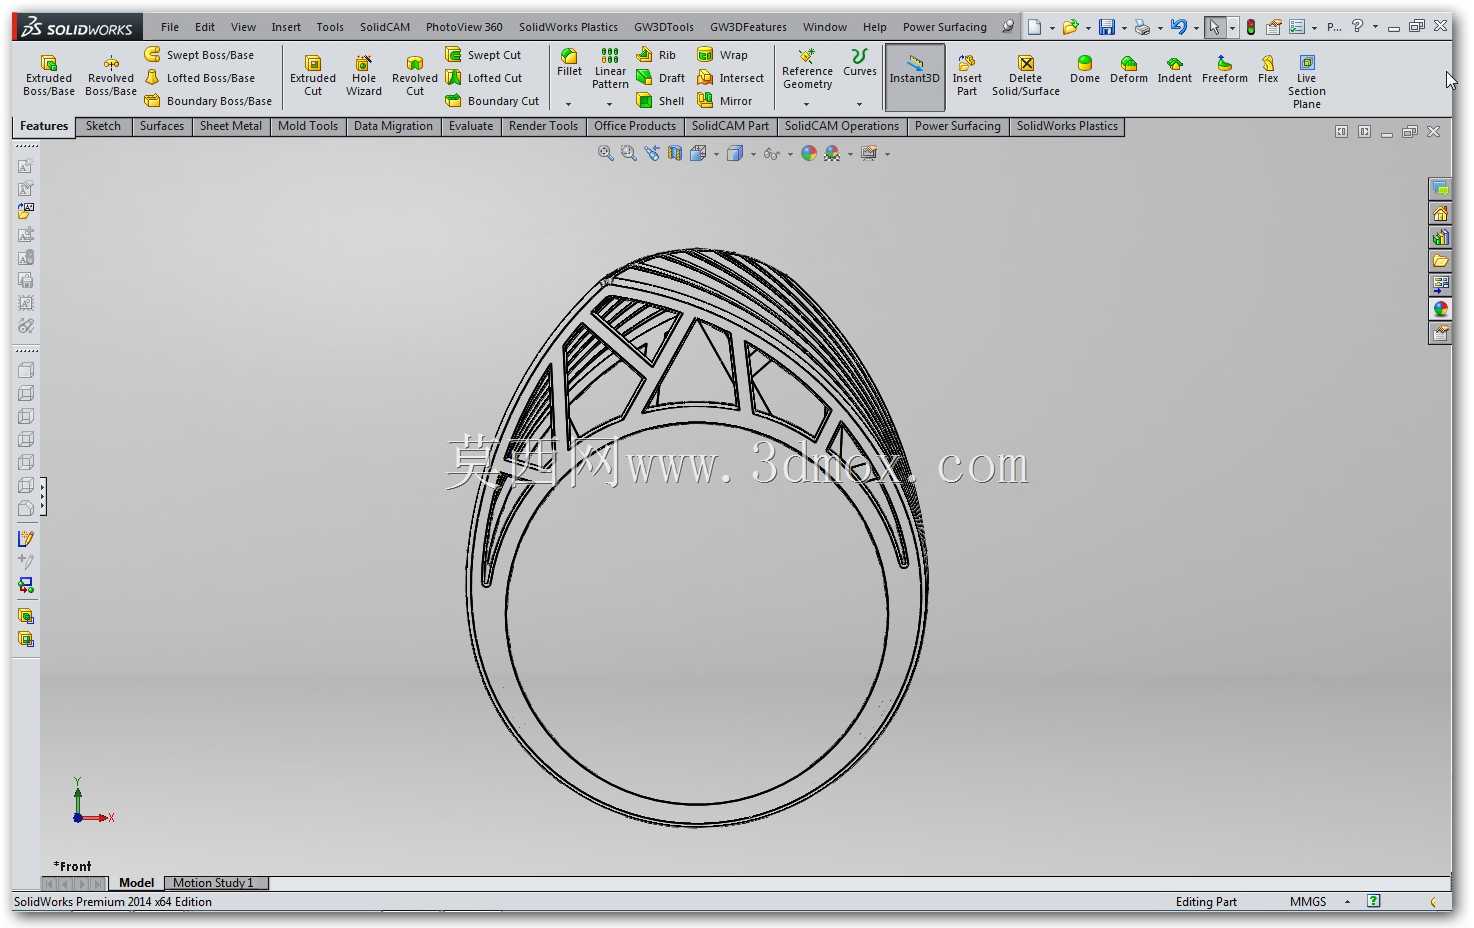
Task: Click the Swept Boss/Base tool
Action: (x=199, y=55)
